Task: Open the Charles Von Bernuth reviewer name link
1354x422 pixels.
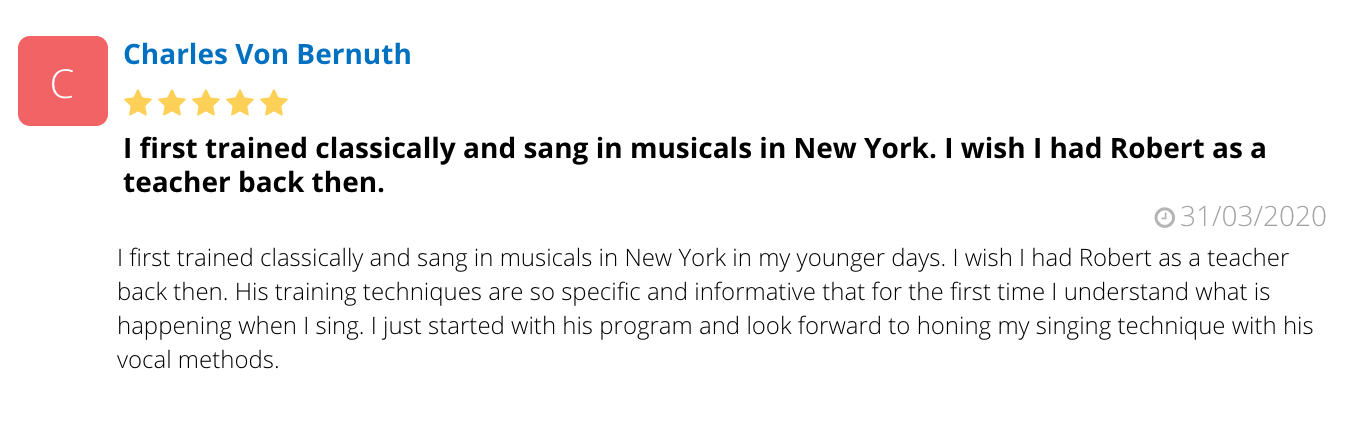Action: tap(267, 53)
